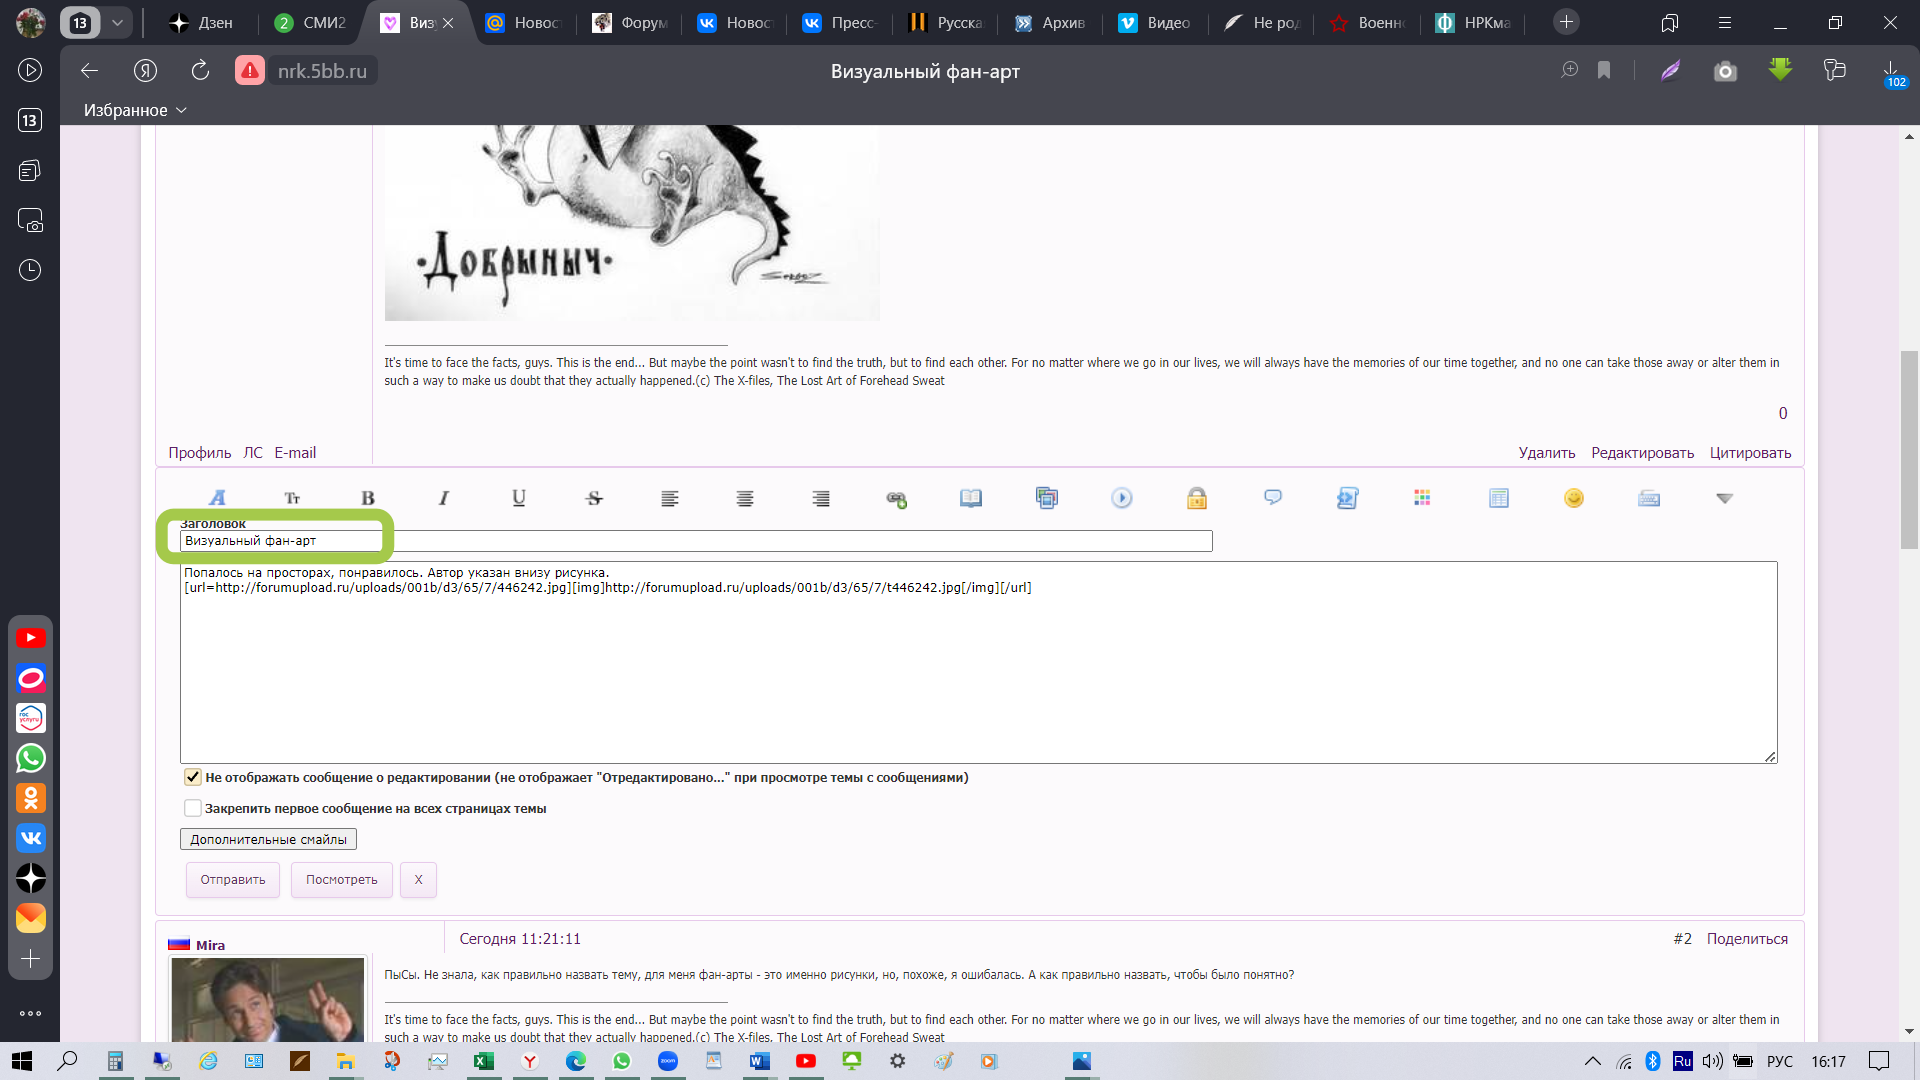Open YouTube from the browser sidebar

(x=31, y=638)
